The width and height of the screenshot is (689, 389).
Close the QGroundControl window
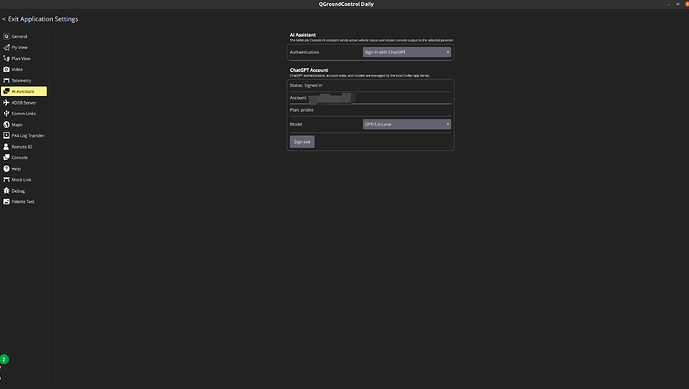[x=686, y=4]
